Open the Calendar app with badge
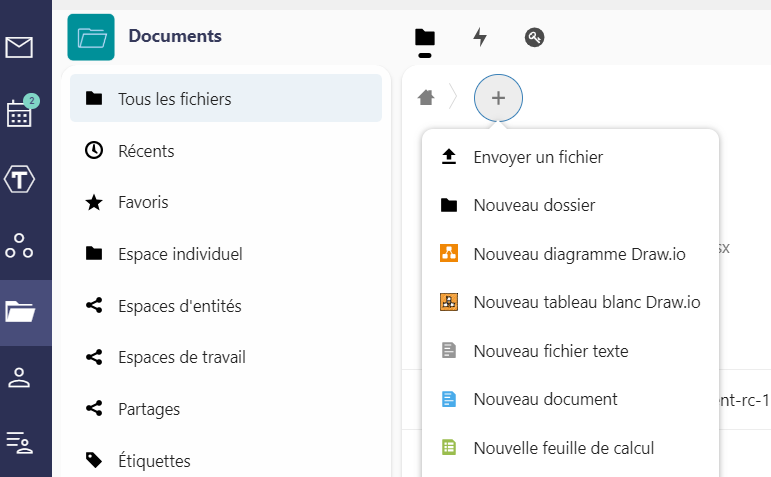771x477 pixels. 21,112
